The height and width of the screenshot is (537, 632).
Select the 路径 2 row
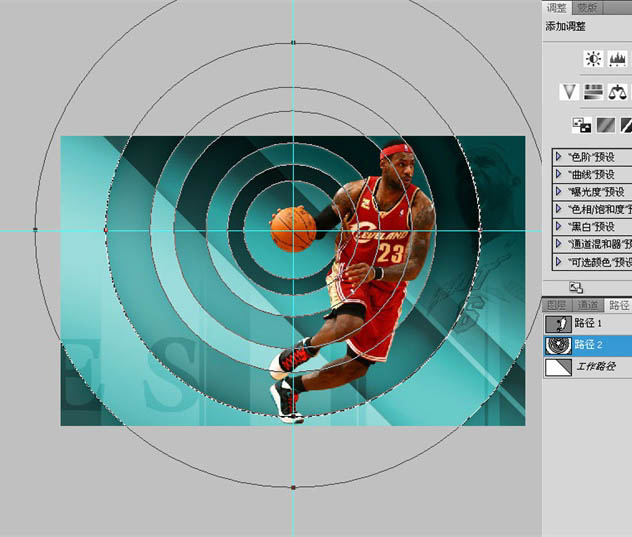click(x=588, y=345)
